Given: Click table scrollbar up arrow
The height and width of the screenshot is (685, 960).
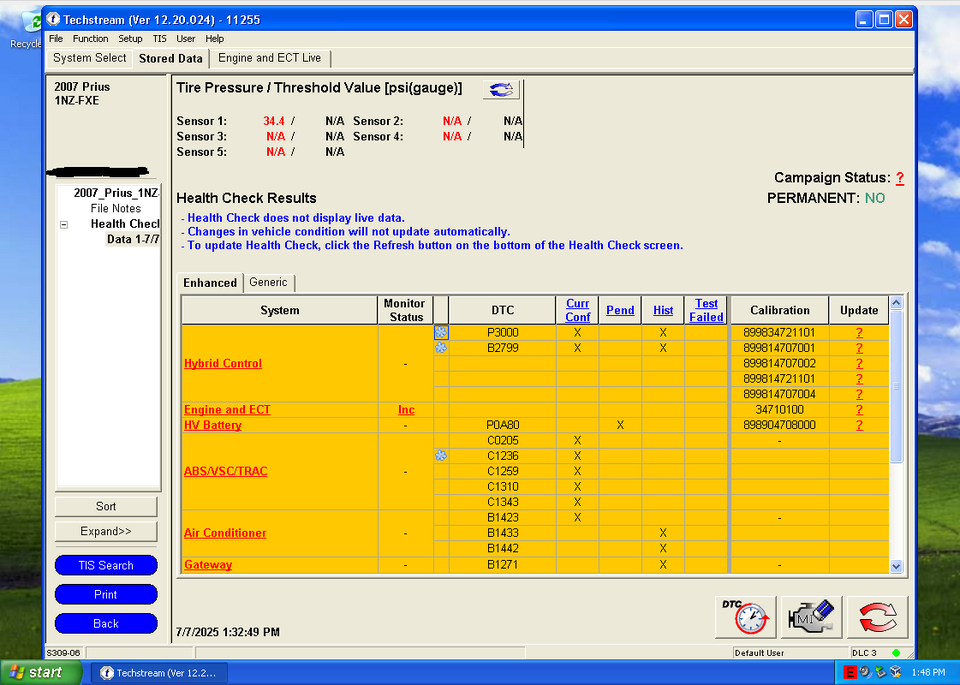Looking at the screenshot, I should pos(896,302).
